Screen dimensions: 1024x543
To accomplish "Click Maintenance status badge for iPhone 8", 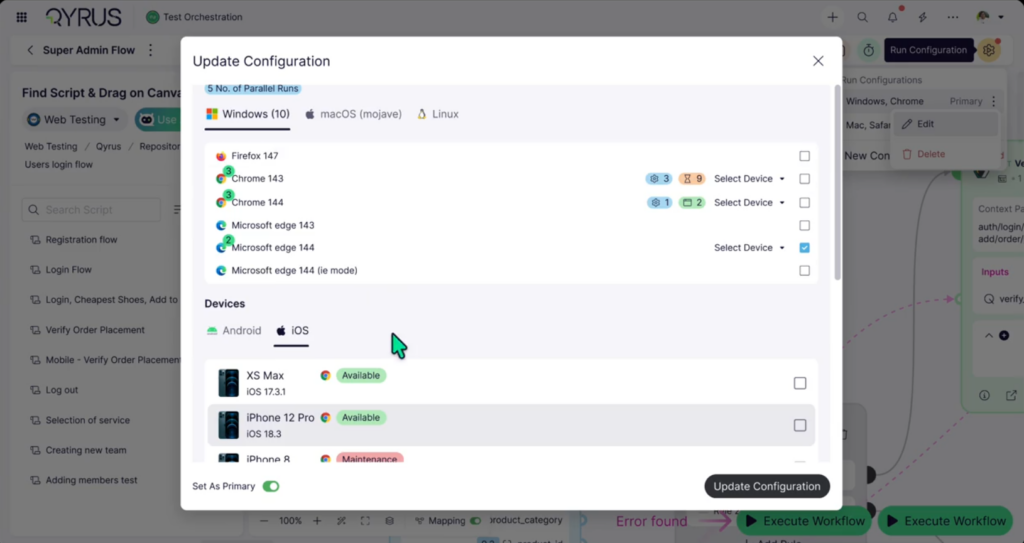I will tap(370, 459).
